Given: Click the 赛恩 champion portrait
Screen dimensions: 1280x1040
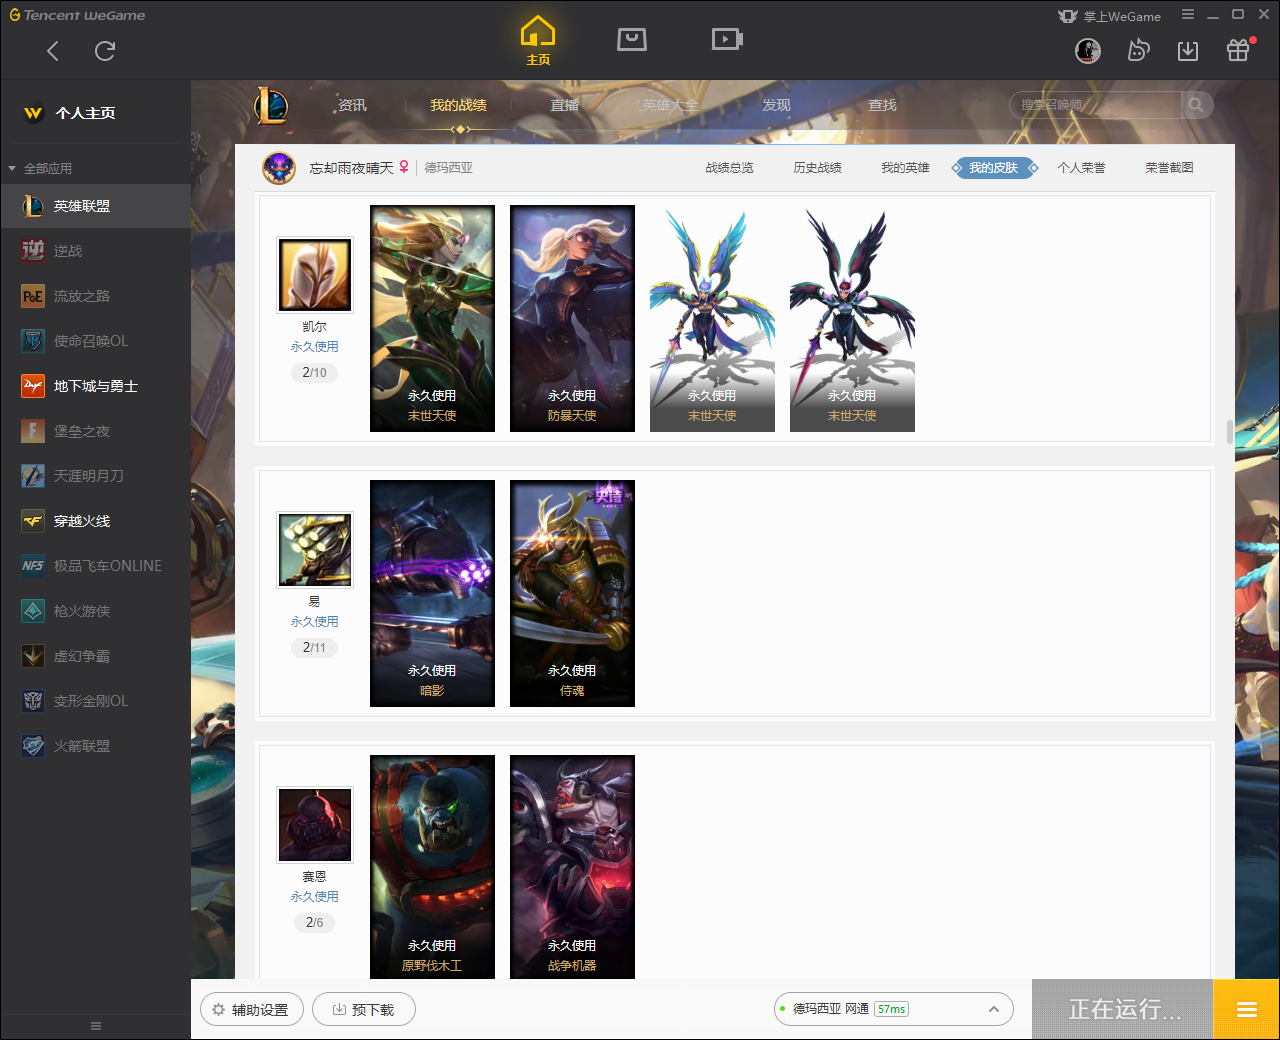Looking at the screenshot, I should tap(315, 825).
